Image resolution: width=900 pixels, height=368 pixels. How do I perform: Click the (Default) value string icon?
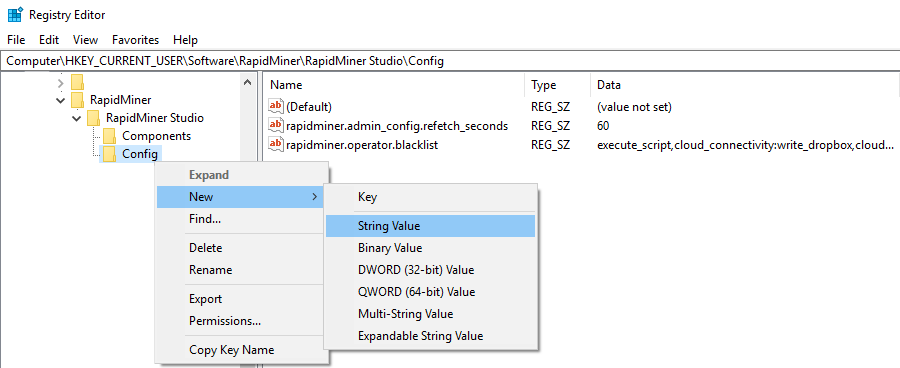click(x=277, y=106)
